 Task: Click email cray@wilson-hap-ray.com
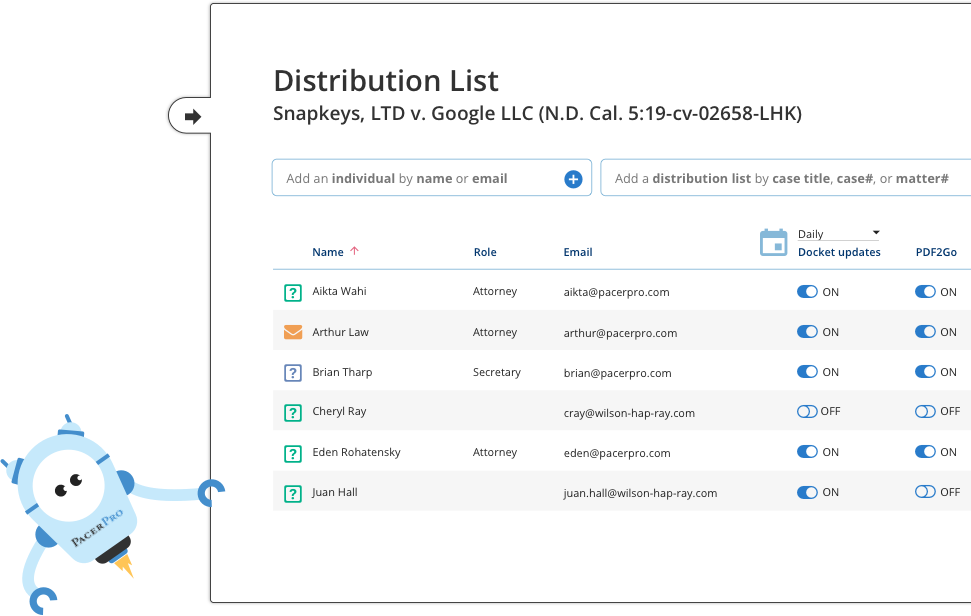pyautogui.click(x=629, y=413)
